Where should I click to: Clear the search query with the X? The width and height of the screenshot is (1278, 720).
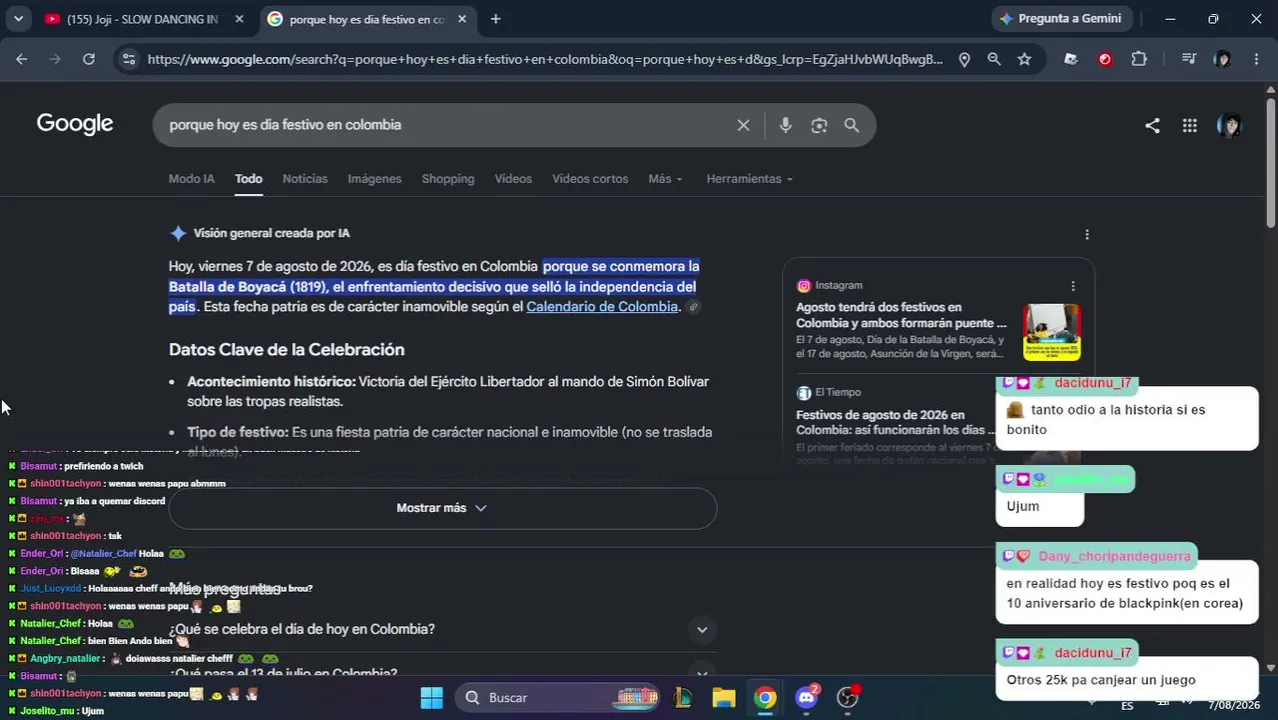743,125
